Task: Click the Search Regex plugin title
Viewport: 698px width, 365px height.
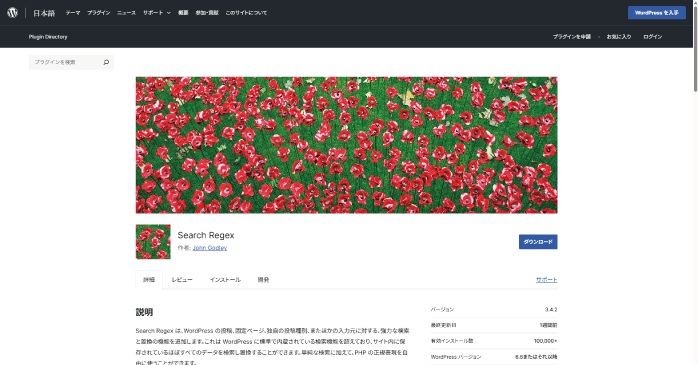Action: tap(206, 235)
